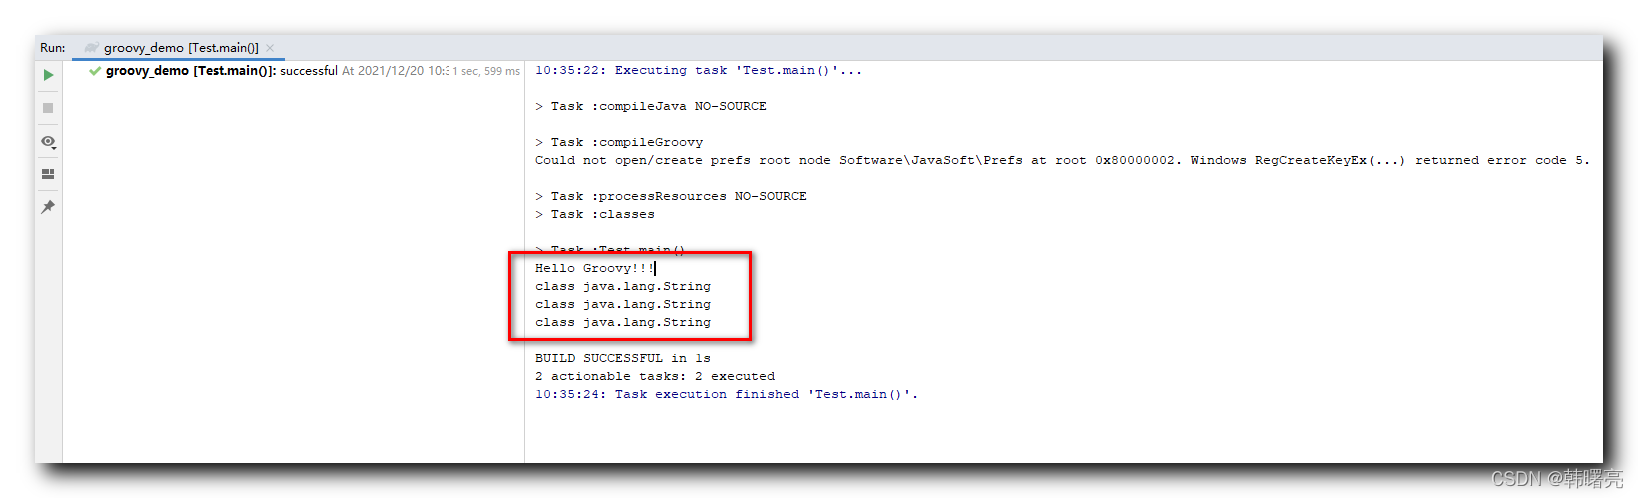
Task: Click the gray Stop square icon
Action: coord(48,108)
